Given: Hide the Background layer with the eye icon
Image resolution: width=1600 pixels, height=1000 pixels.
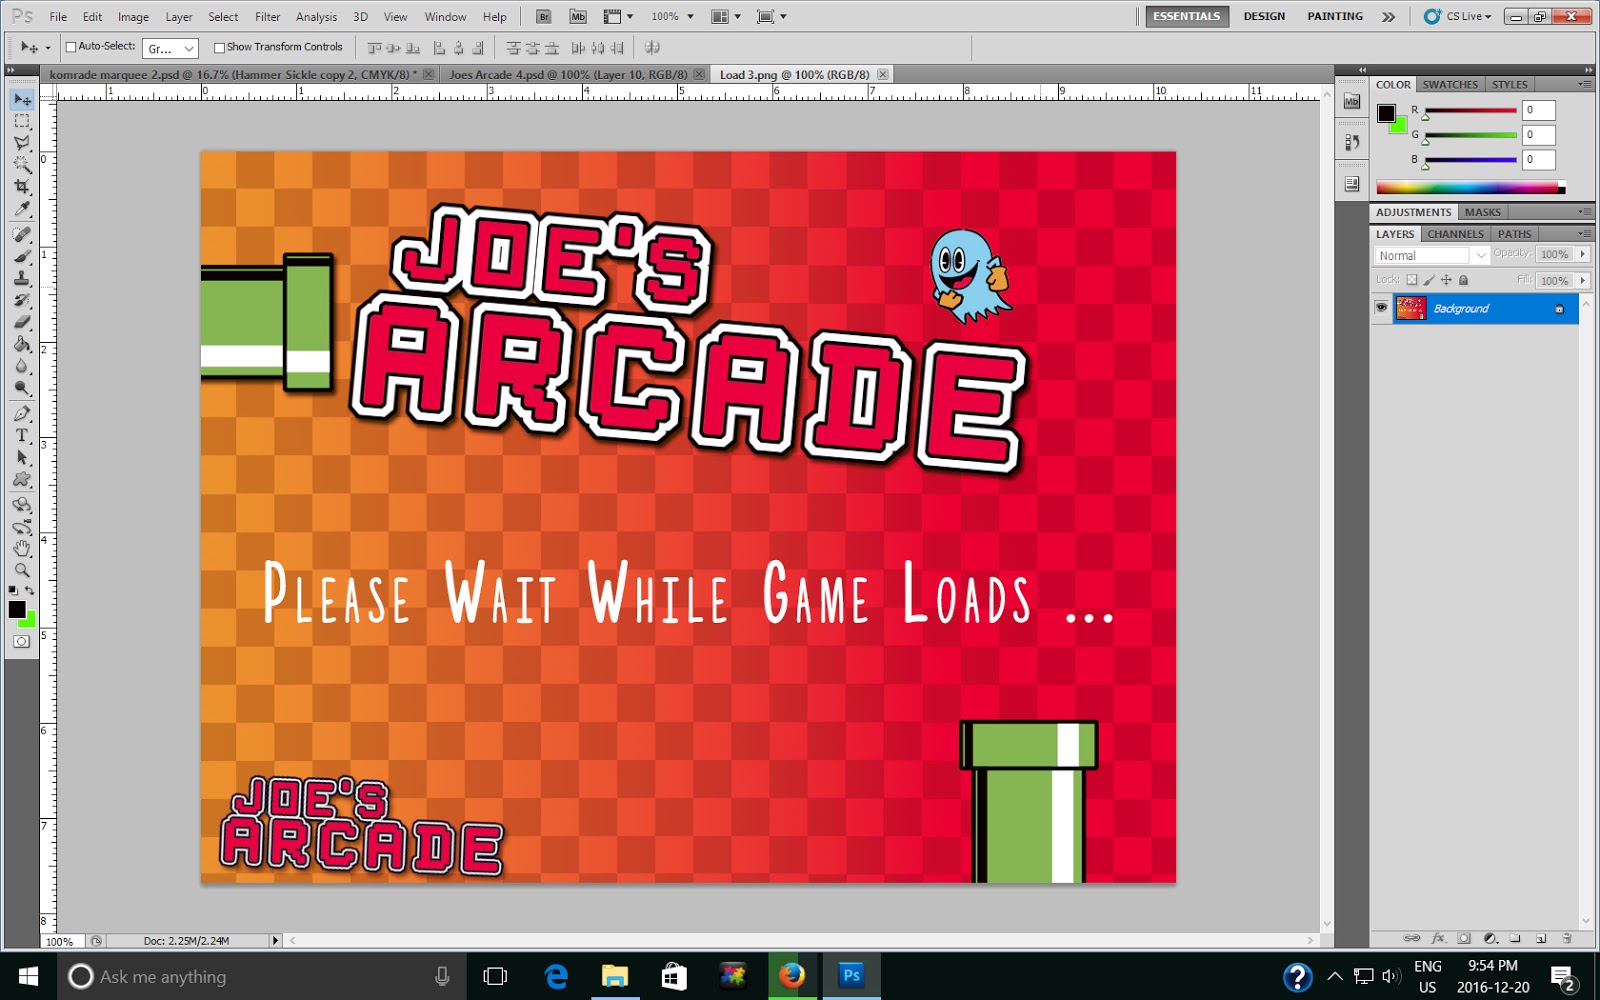Looking at the screenshot, I should point(1381,308).
